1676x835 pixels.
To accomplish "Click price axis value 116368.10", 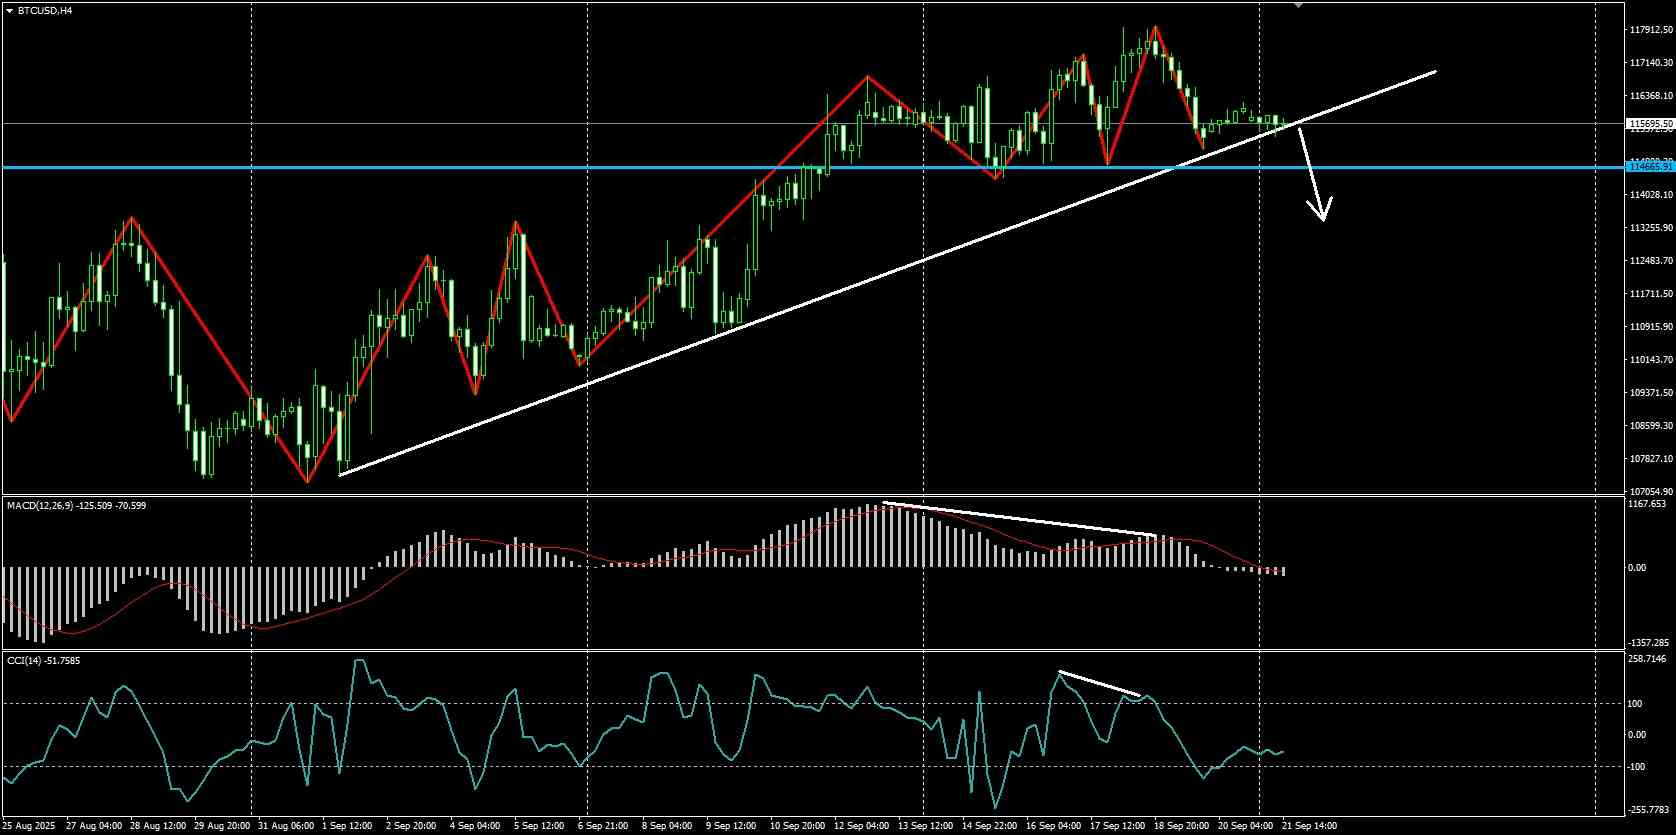I will [x=1651, y=96].
